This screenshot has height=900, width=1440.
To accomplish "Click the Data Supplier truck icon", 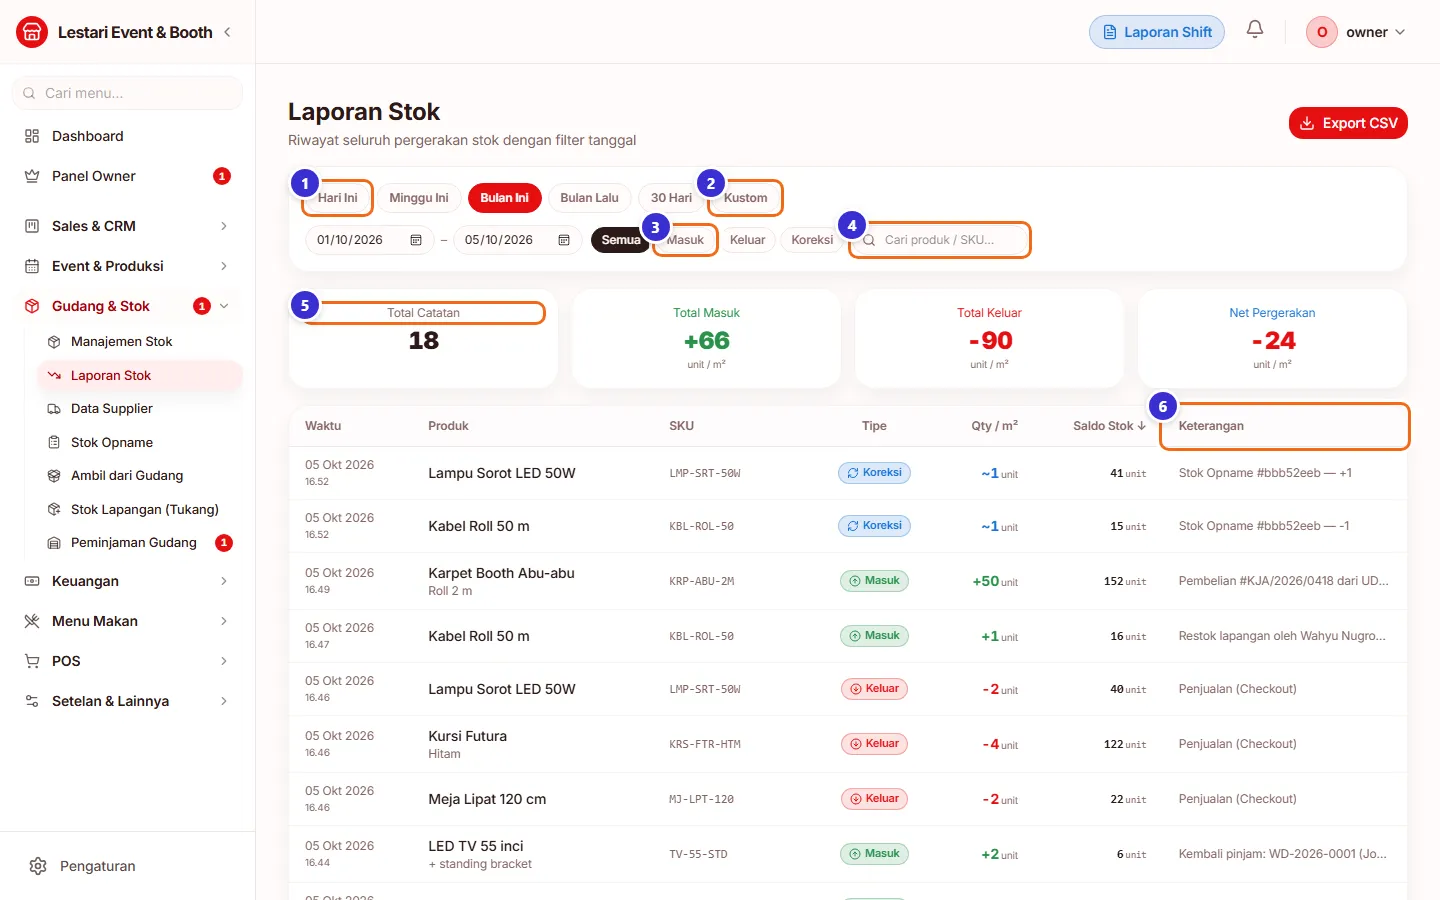I will (x=54, y=409).
